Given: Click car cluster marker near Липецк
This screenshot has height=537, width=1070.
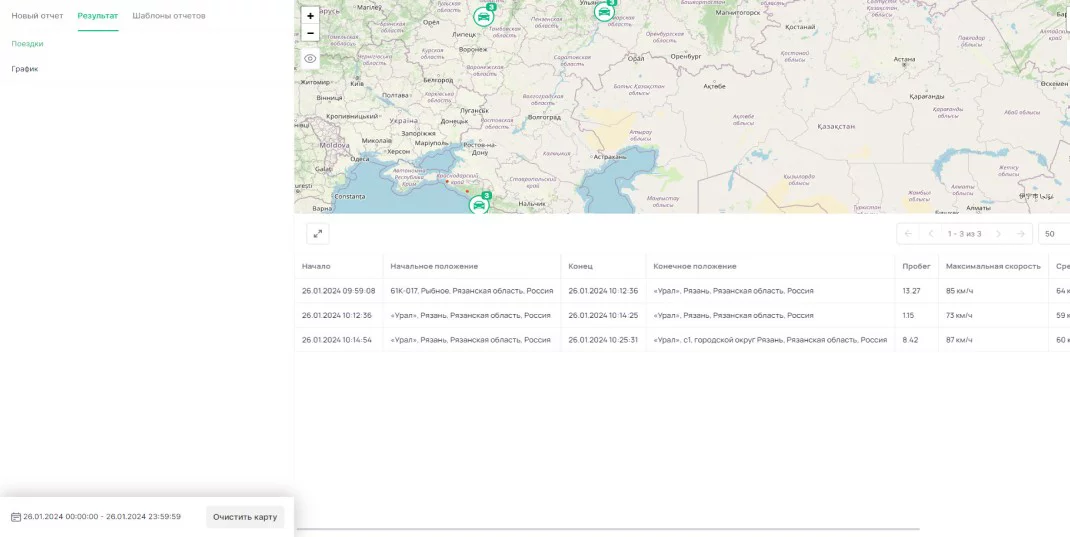Looking at the screenshot, I should click(484, 16).
